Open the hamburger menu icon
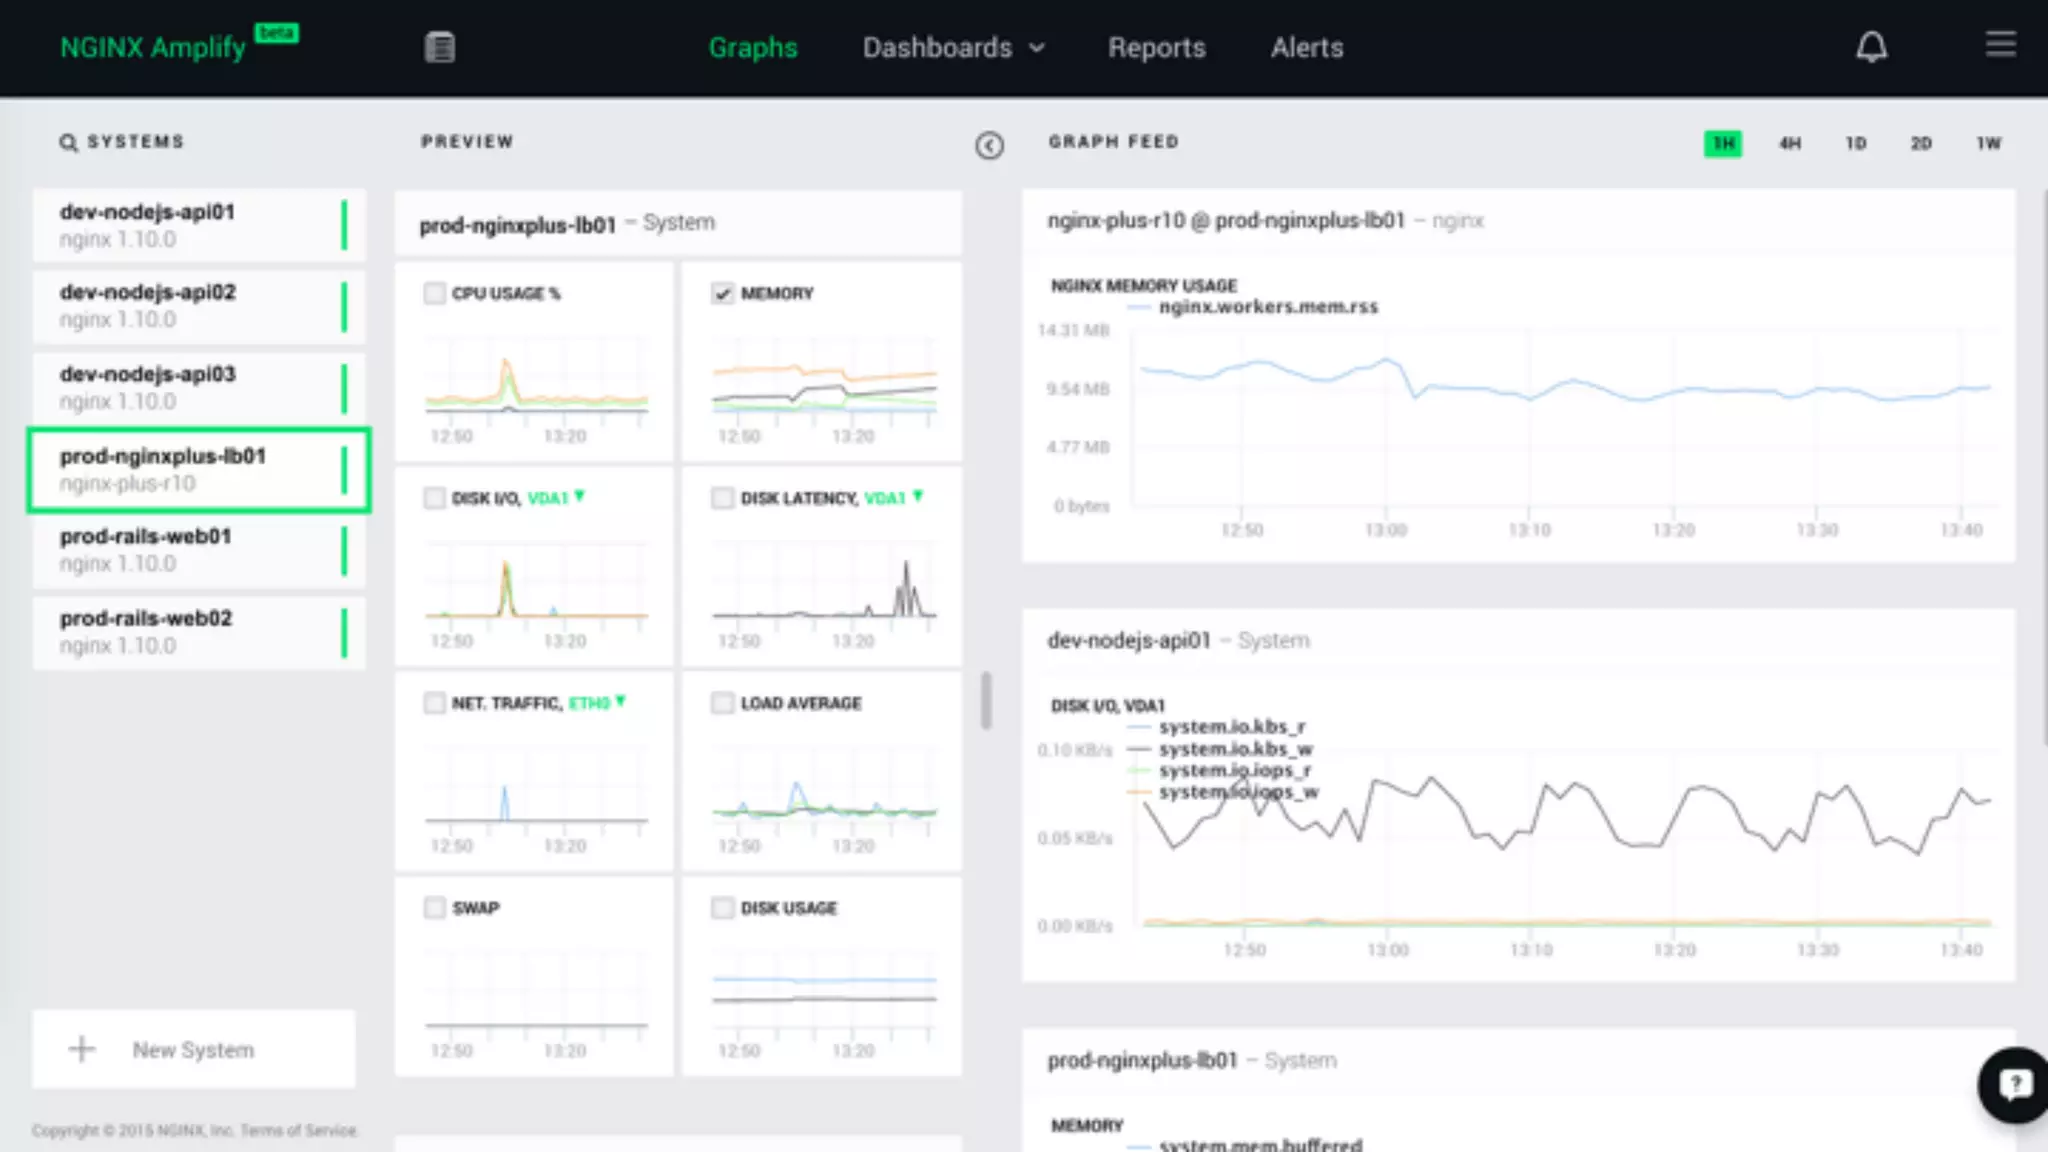2048x1152 pixels. [x=2000, y=44]
